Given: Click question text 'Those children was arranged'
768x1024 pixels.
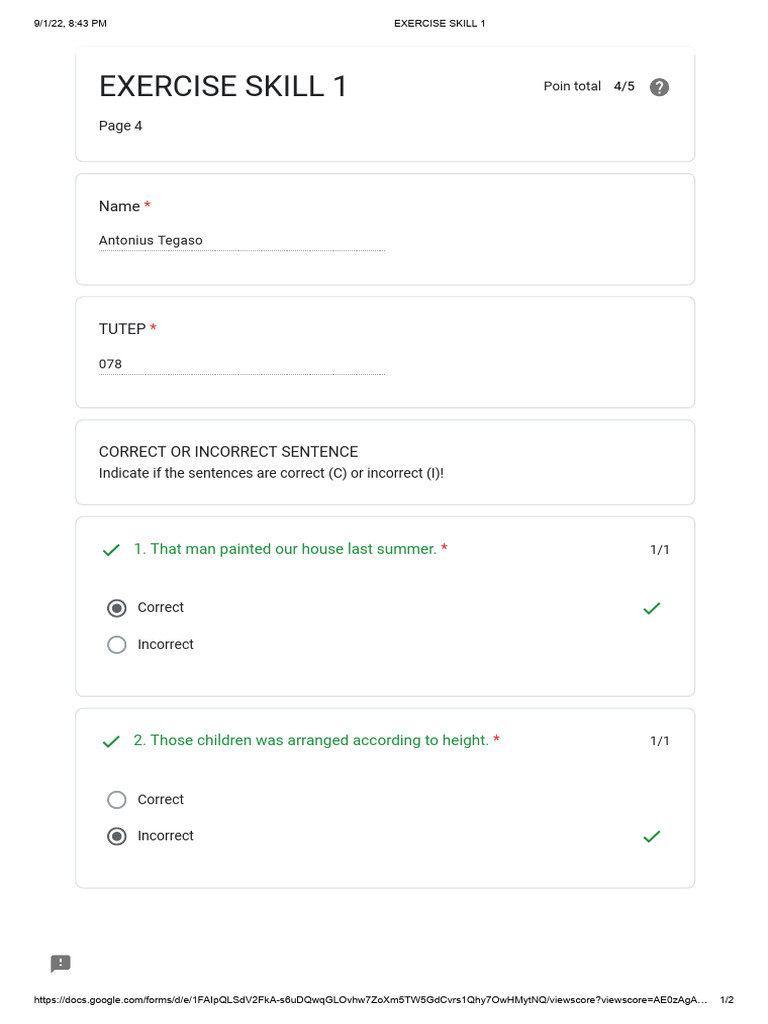Looking at the screenshot, I should (217, 740).
